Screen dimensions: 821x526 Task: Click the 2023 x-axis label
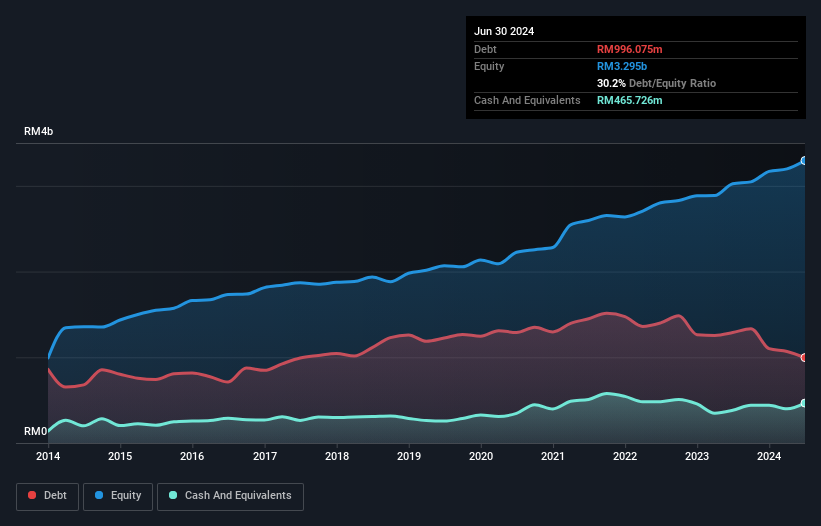[697, 456]
